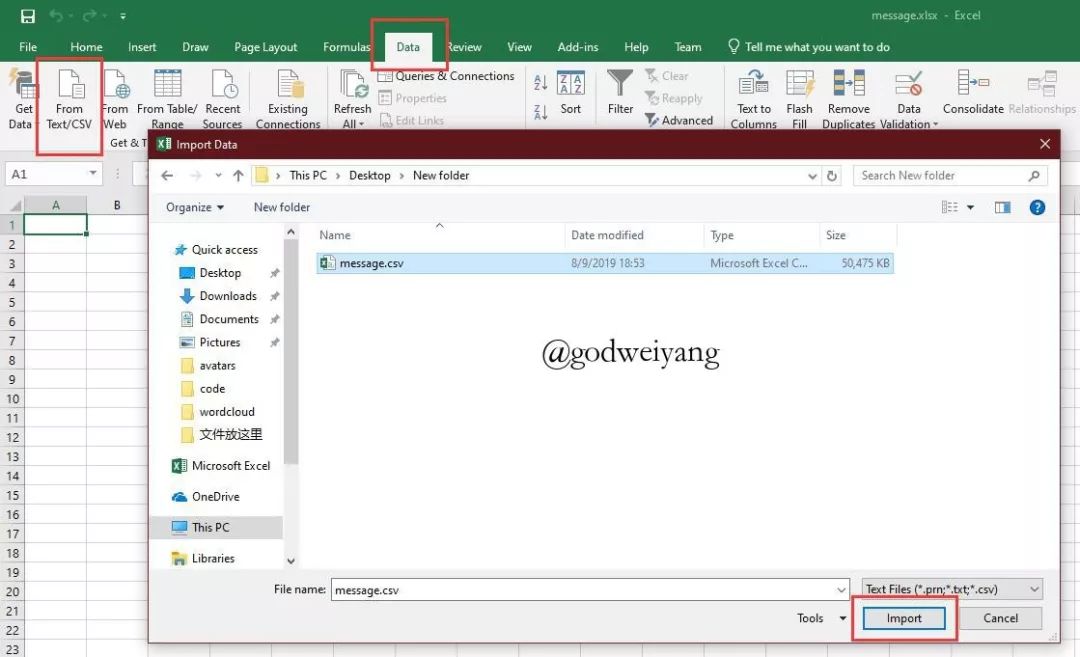Screen dimensions: 1080x657
Task: Switch to the Home tab
Action: tap(86, 47)
